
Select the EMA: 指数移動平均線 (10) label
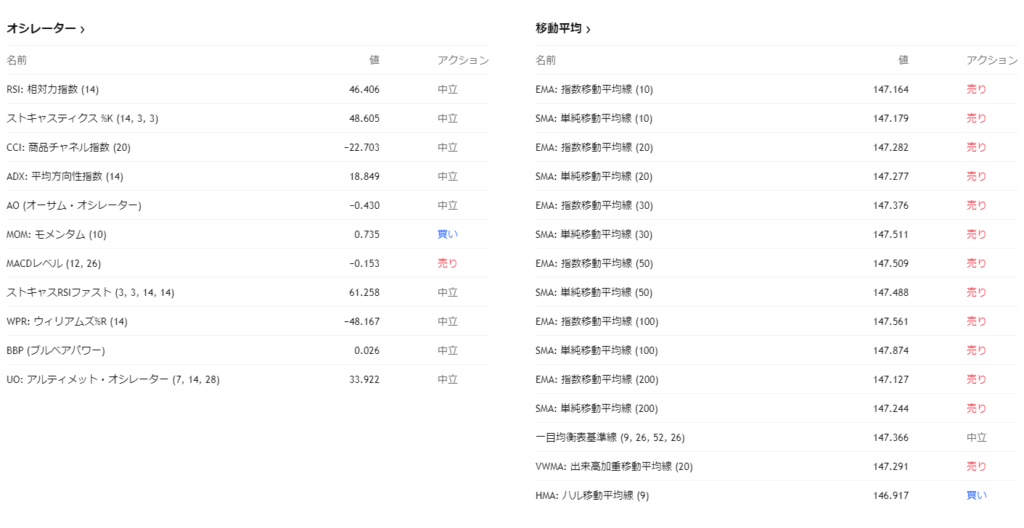click(594, 89)
